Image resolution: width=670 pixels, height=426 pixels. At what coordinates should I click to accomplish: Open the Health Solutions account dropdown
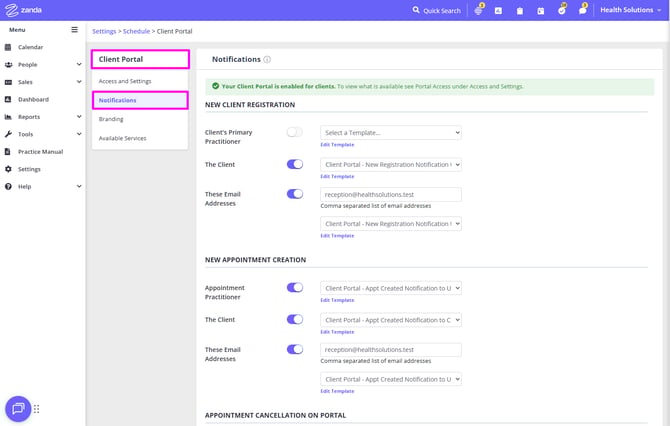click(x=631, y=11)
